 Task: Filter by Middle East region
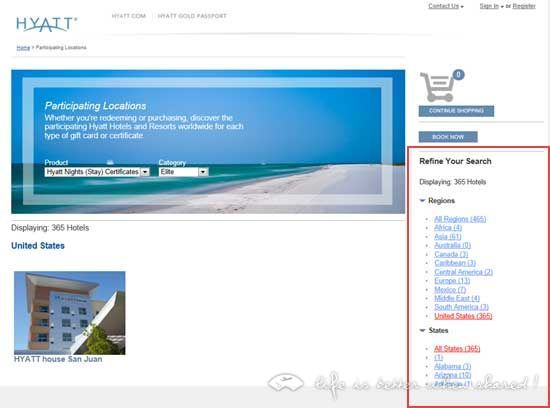tap(457, 298)
